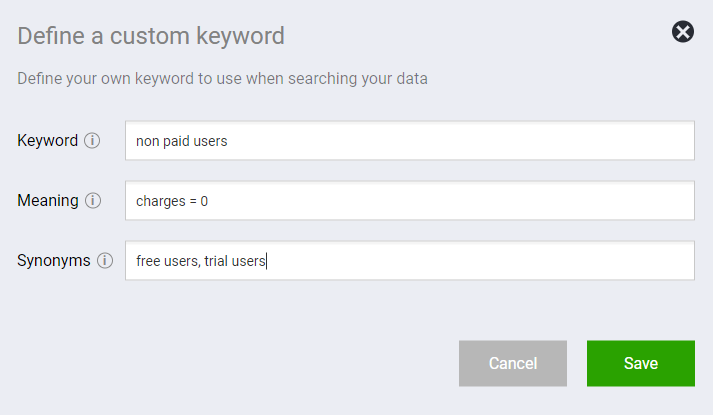Click the word "free" in Synonyms
Image resolution: width=713 pixels, height=415 pixels.
tap(148, 261)
